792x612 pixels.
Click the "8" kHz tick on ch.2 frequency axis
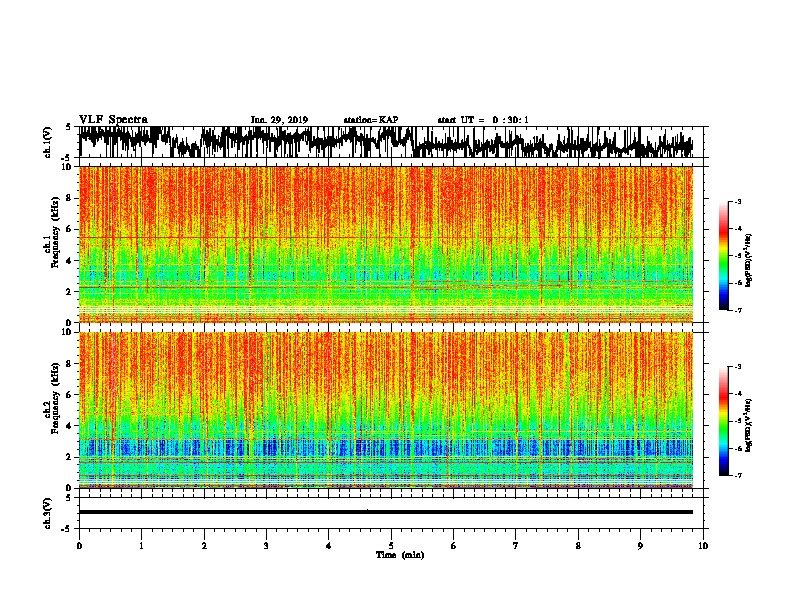point(70,364)
